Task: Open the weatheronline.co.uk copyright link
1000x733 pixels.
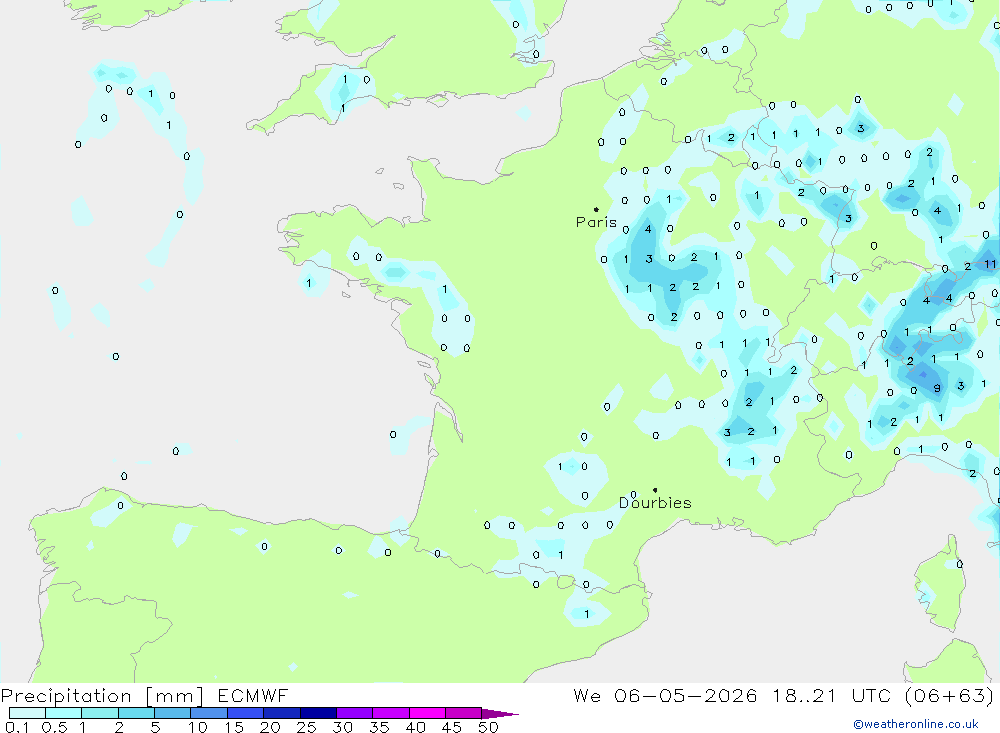Action: point(916,723)
